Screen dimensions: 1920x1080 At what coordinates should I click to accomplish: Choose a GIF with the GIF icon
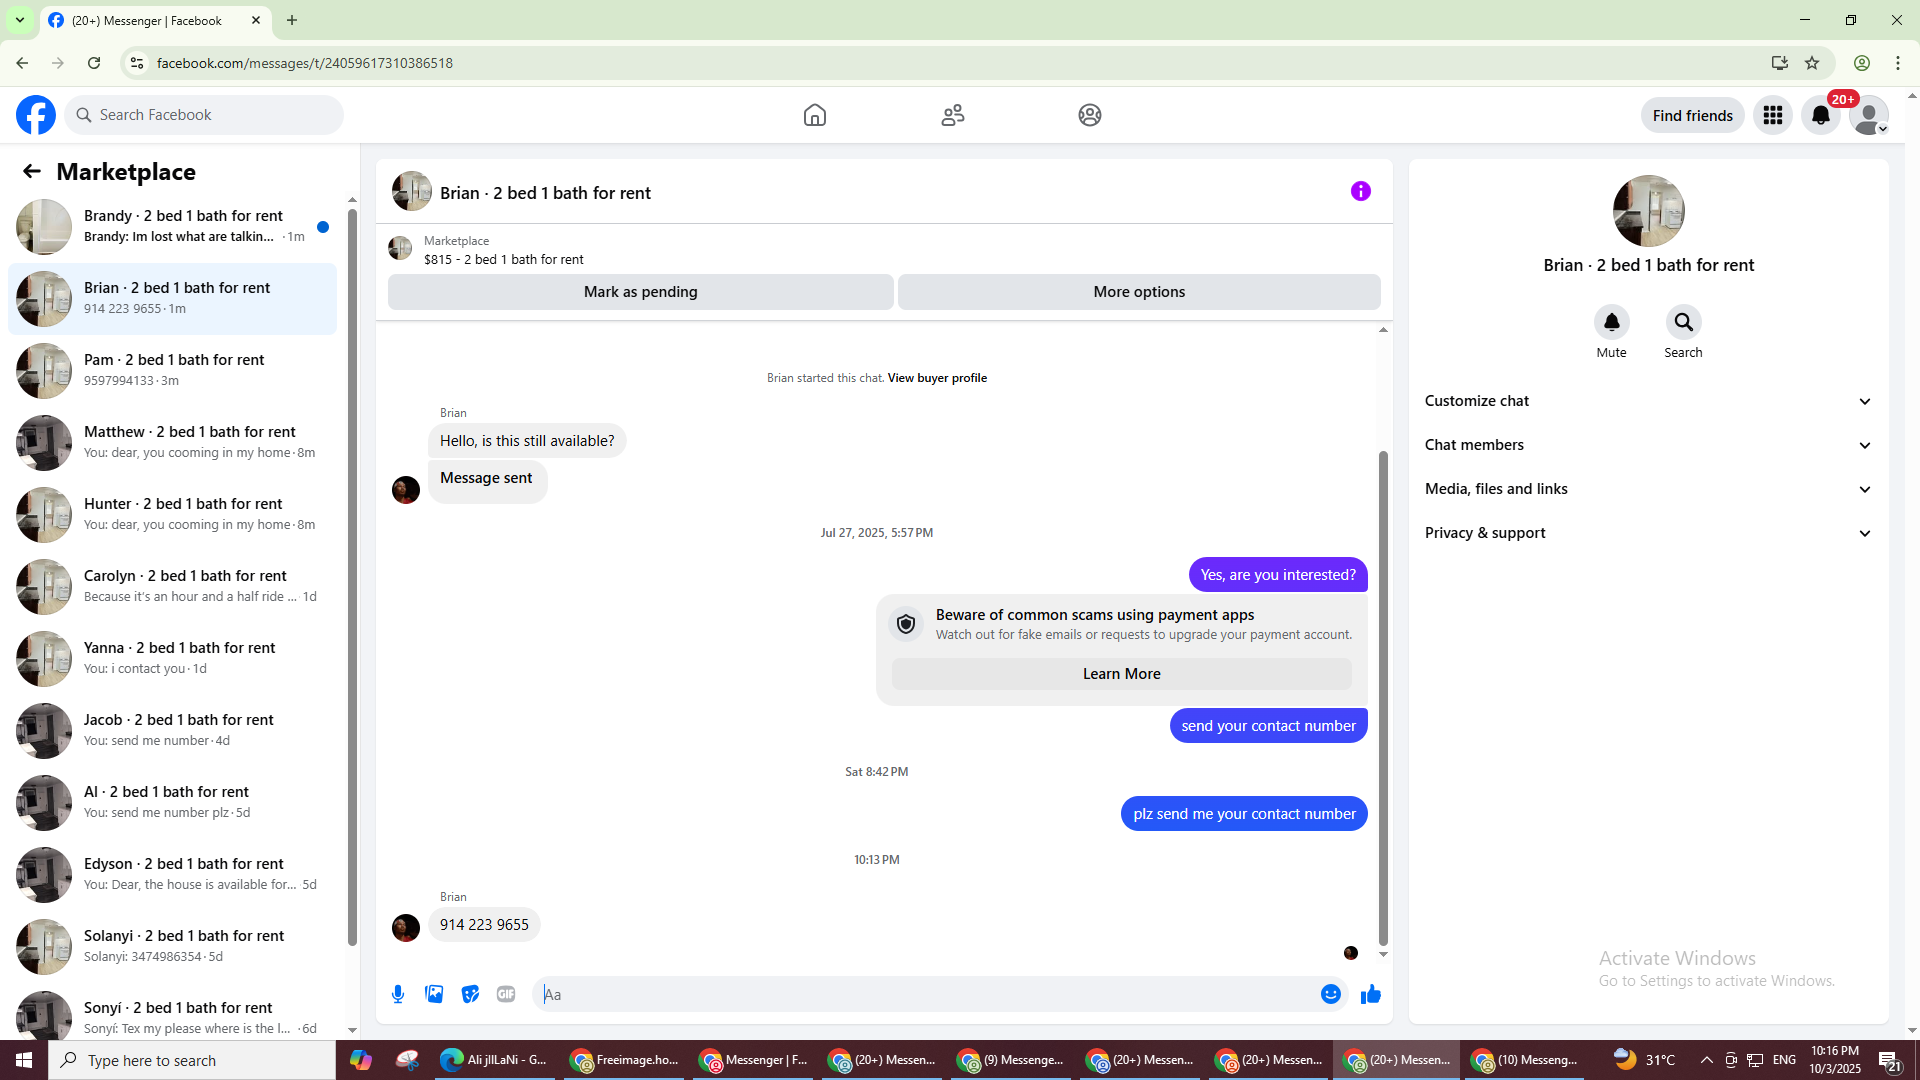(506, 994)
